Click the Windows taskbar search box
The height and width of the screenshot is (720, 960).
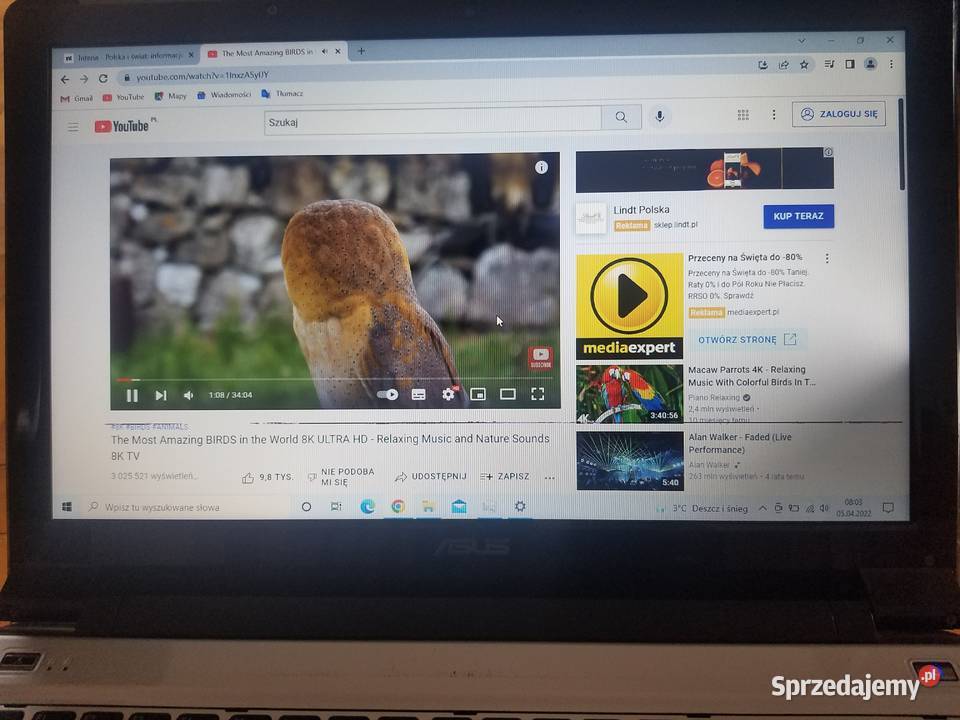(187, 507)
